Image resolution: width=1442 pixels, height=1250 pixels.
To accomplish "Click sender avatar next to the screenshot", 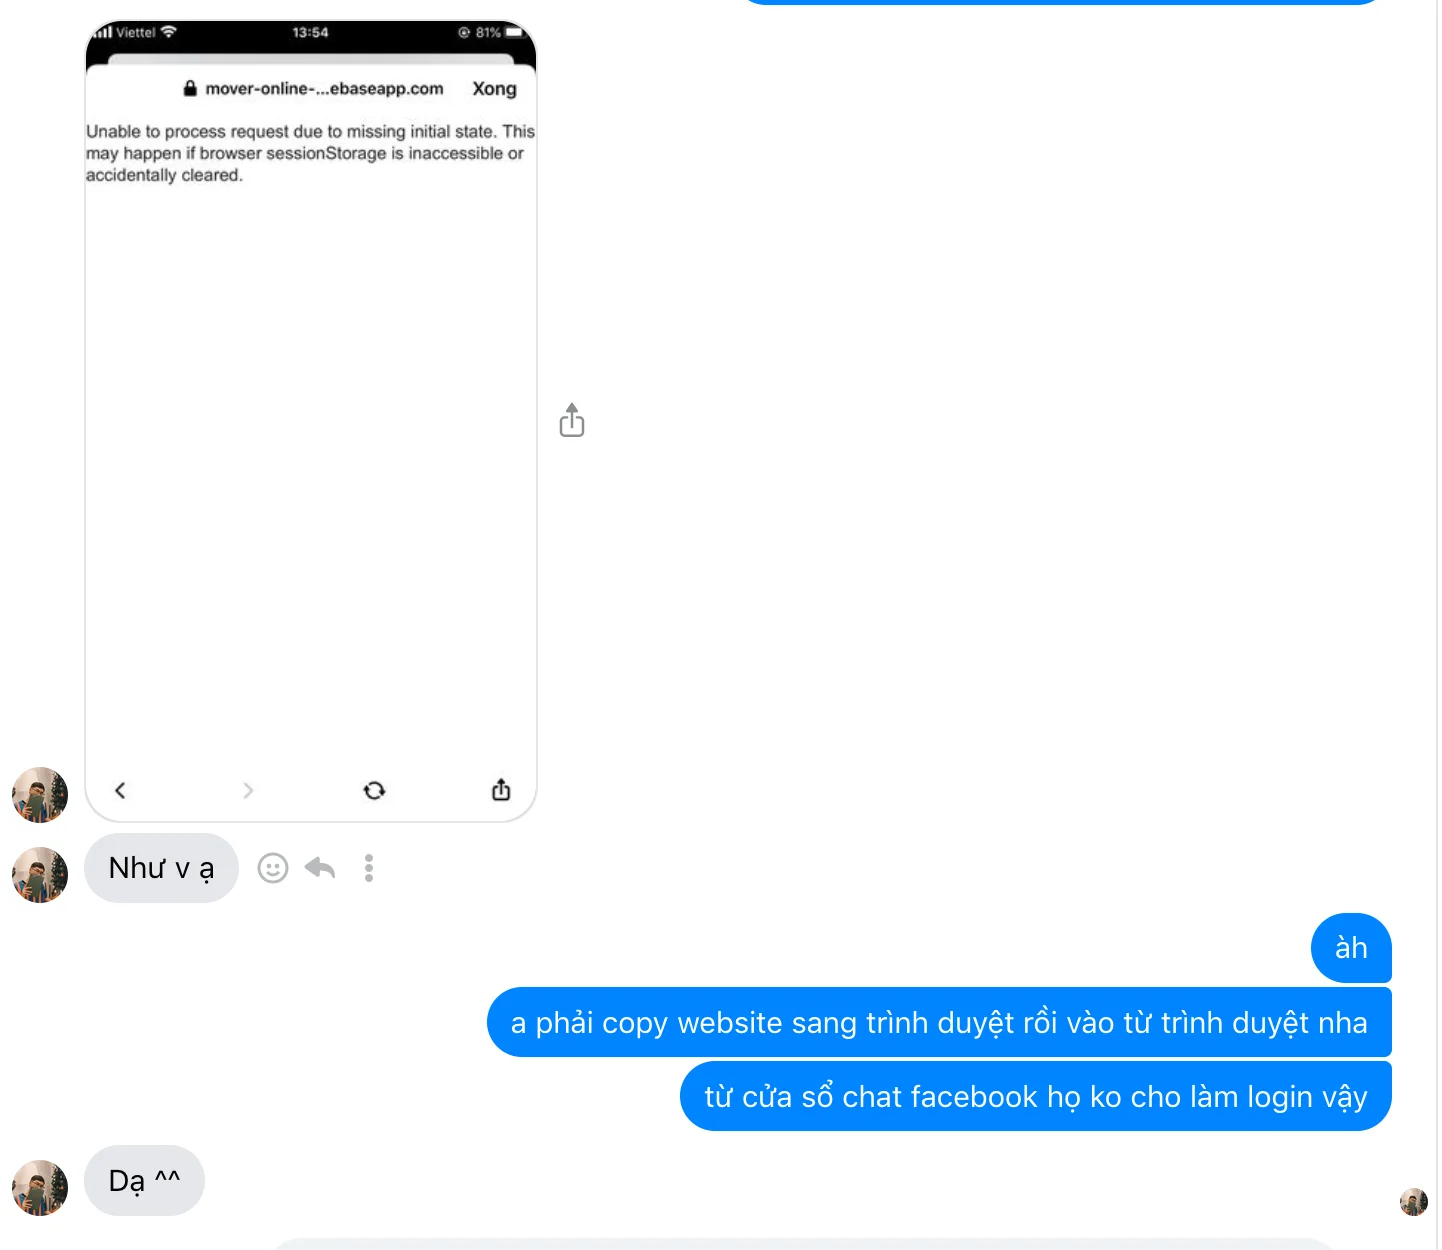I will tap(40, 795).
